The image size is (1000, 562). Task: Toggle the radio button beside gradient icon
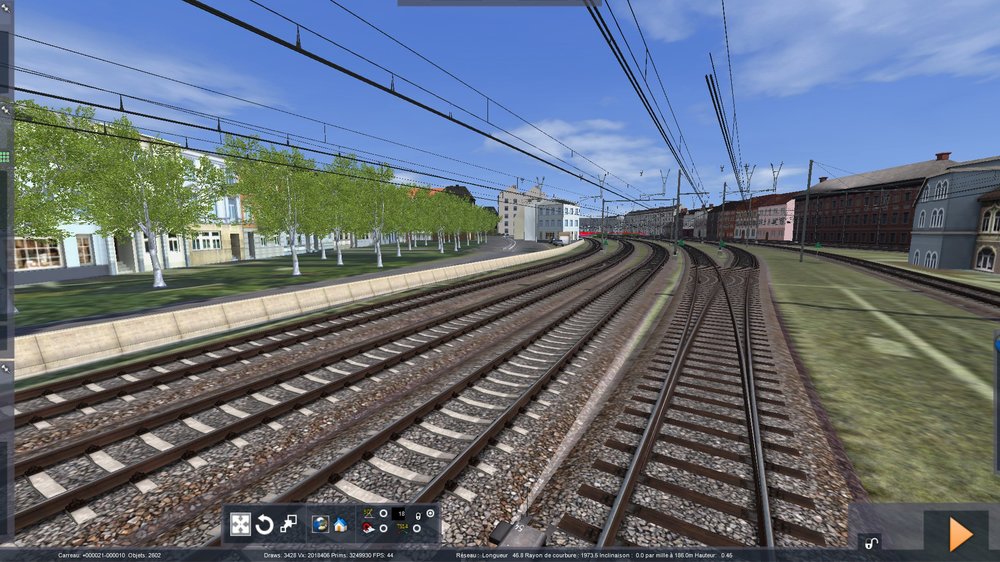pos(383,513)
